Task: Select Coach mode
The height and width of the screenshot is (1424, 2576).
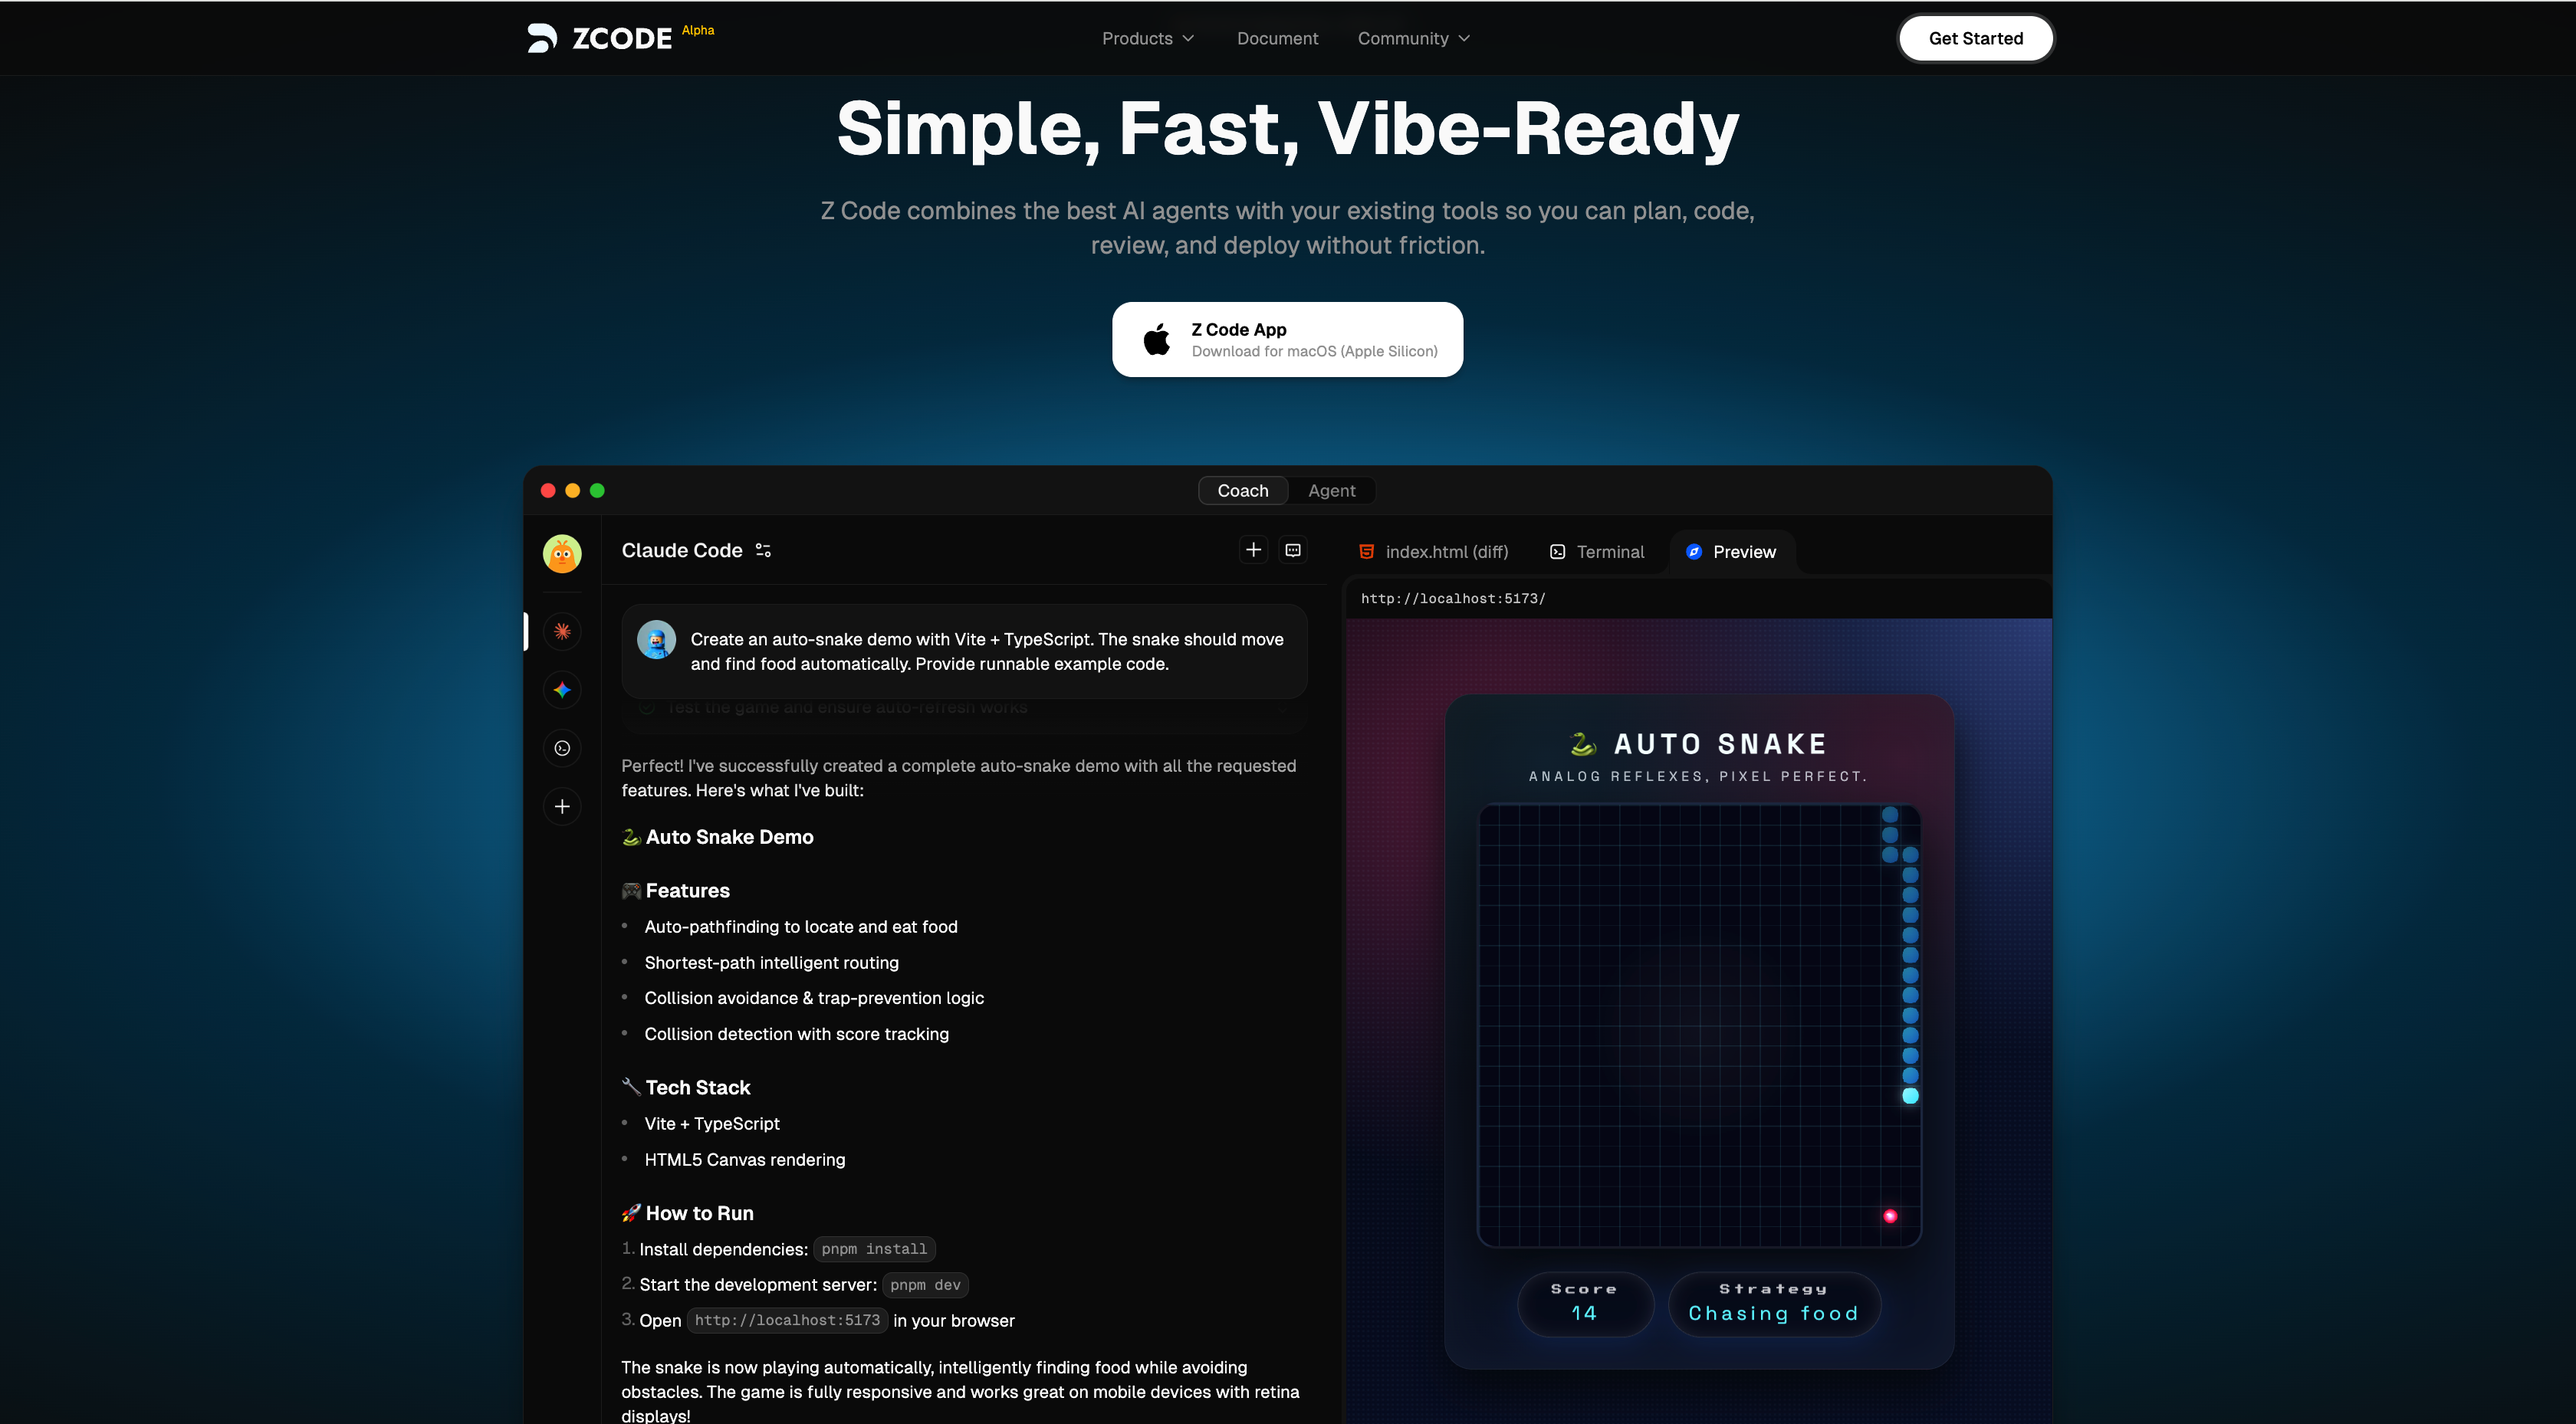Action: tap(1242, 490)
